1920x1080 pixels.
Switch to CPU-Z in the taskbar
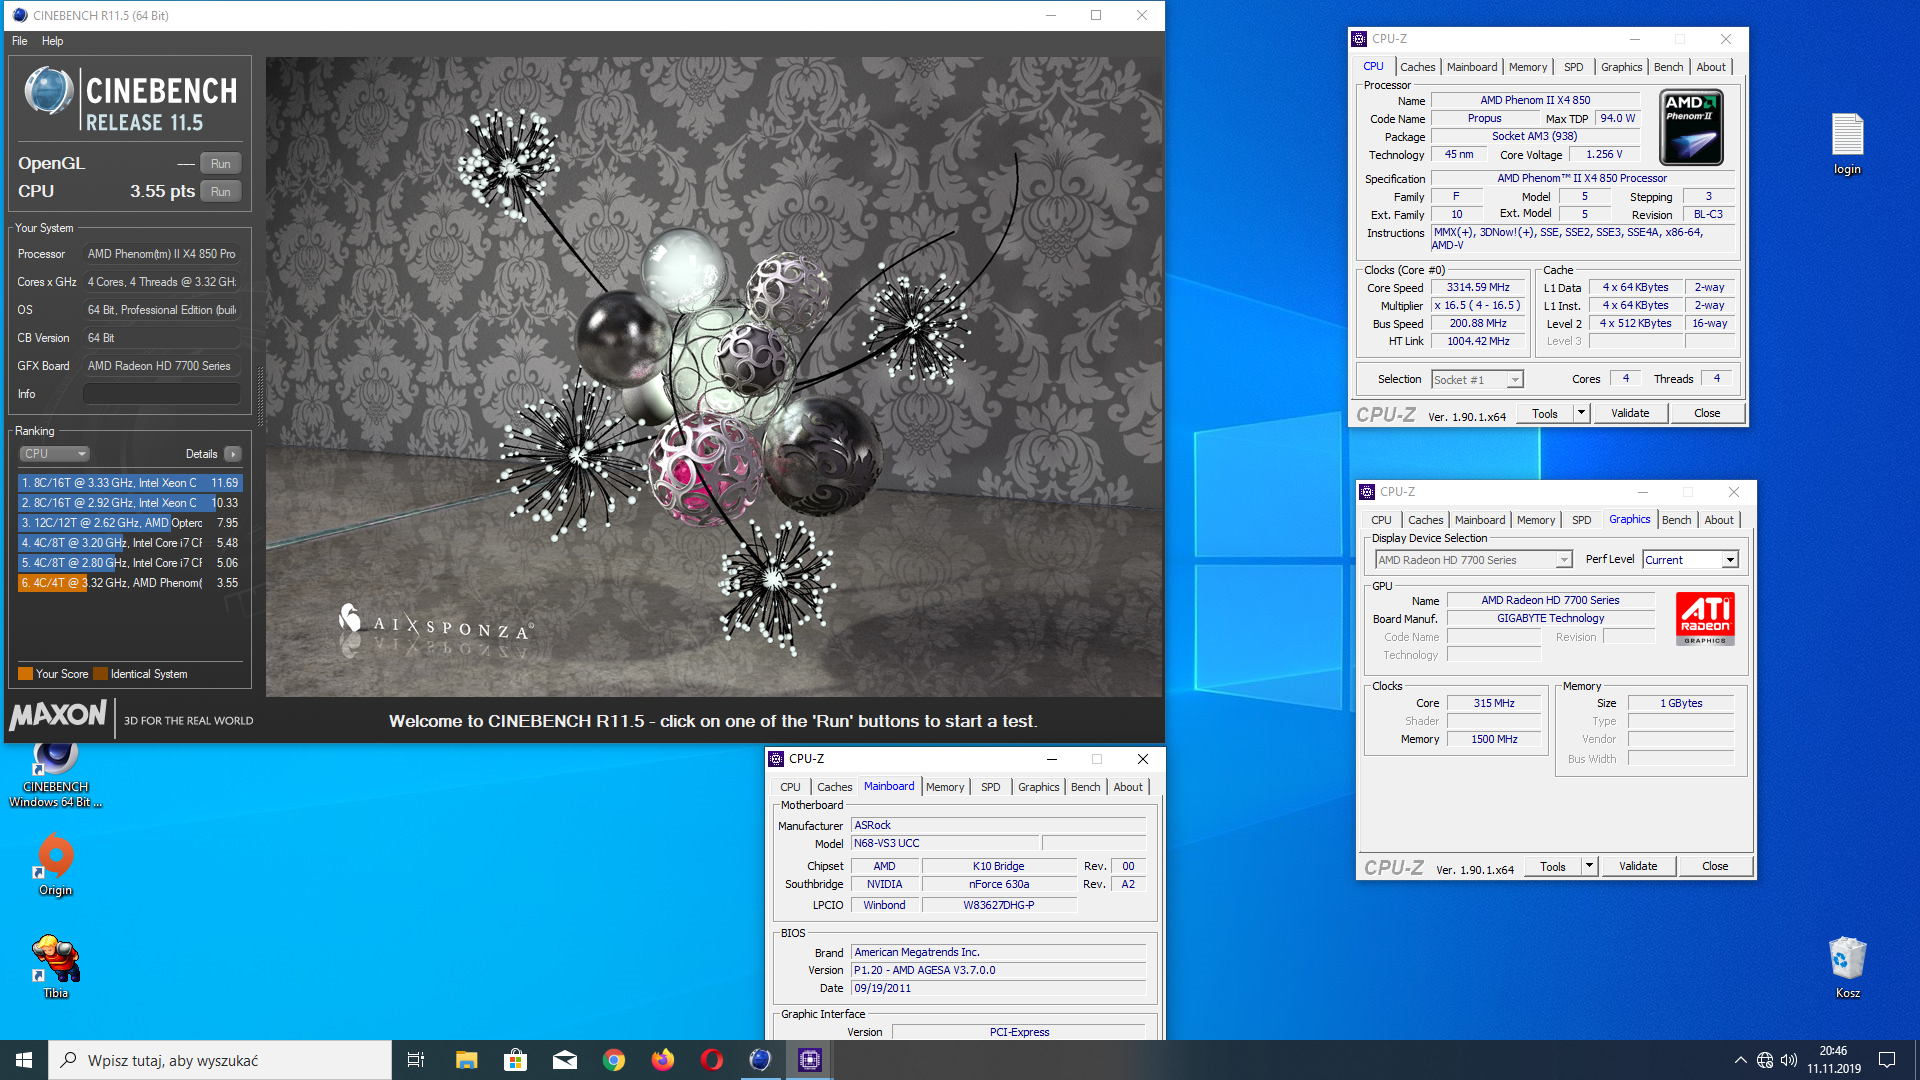click(809, 1060)
